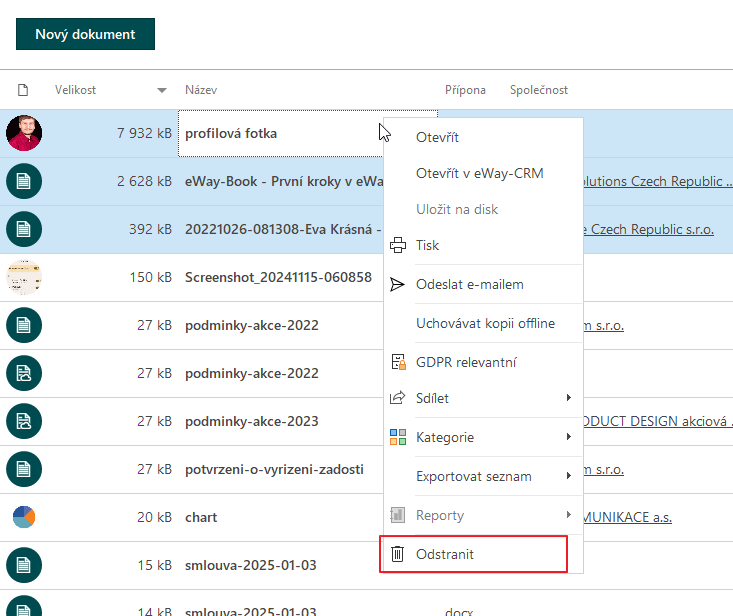Toggle GDPR relevantní option
This screenshot has width=733, height=616.
coord(466,362)
